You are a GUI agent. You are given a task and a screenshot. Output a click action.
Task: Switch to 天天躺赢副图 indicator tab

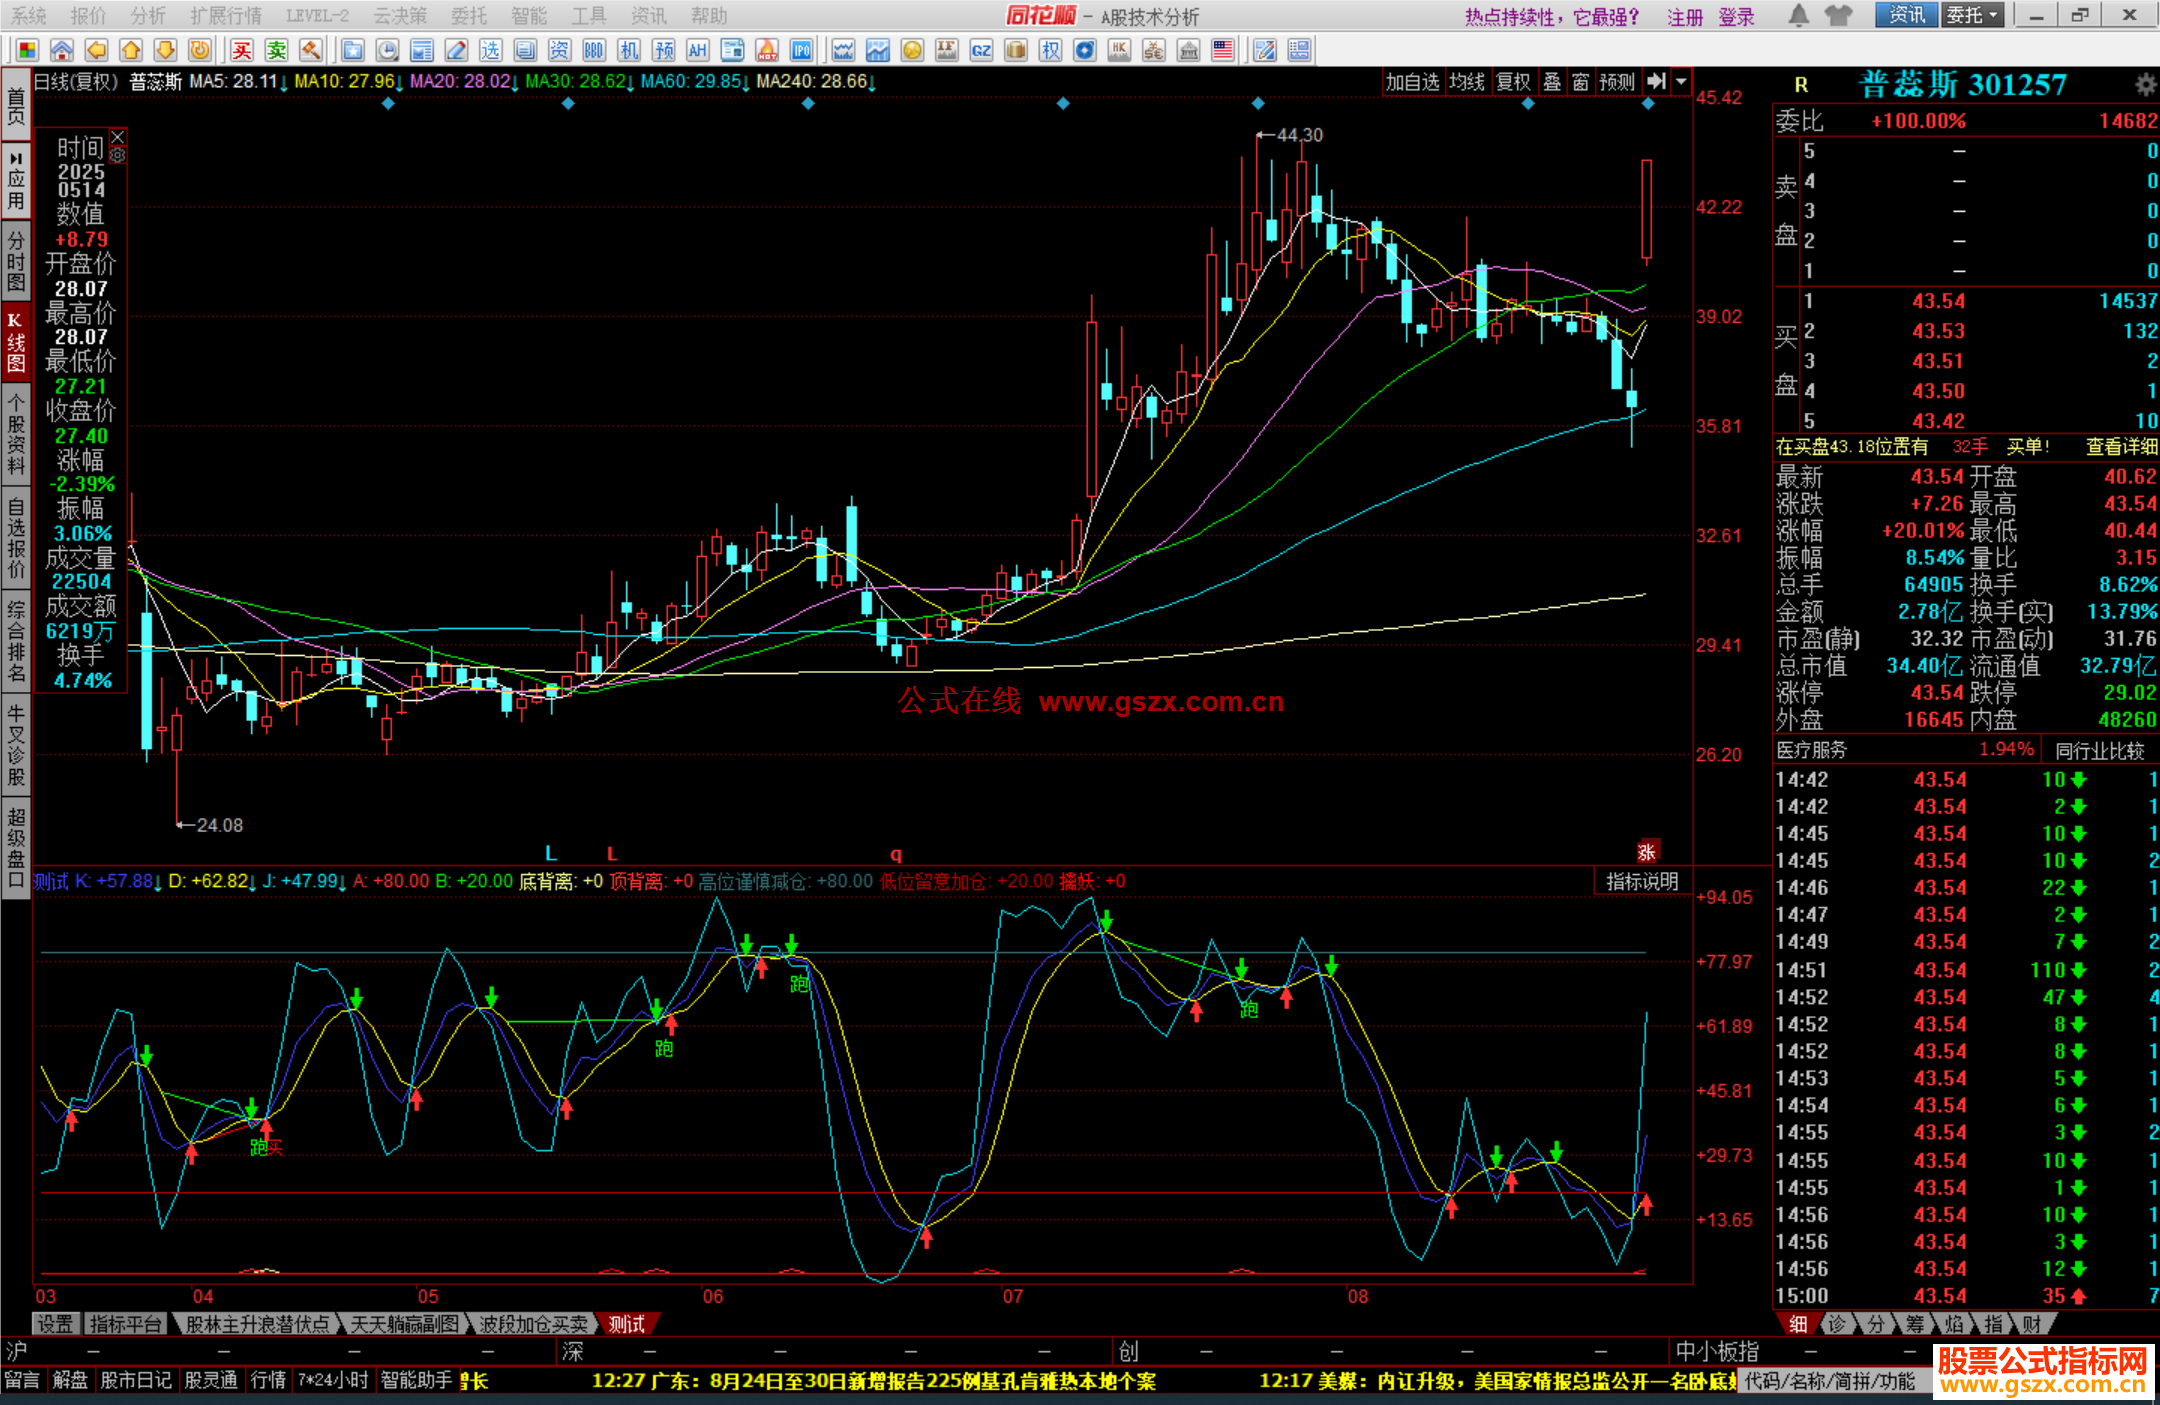pyautogui.click(x=405, y=1324)
